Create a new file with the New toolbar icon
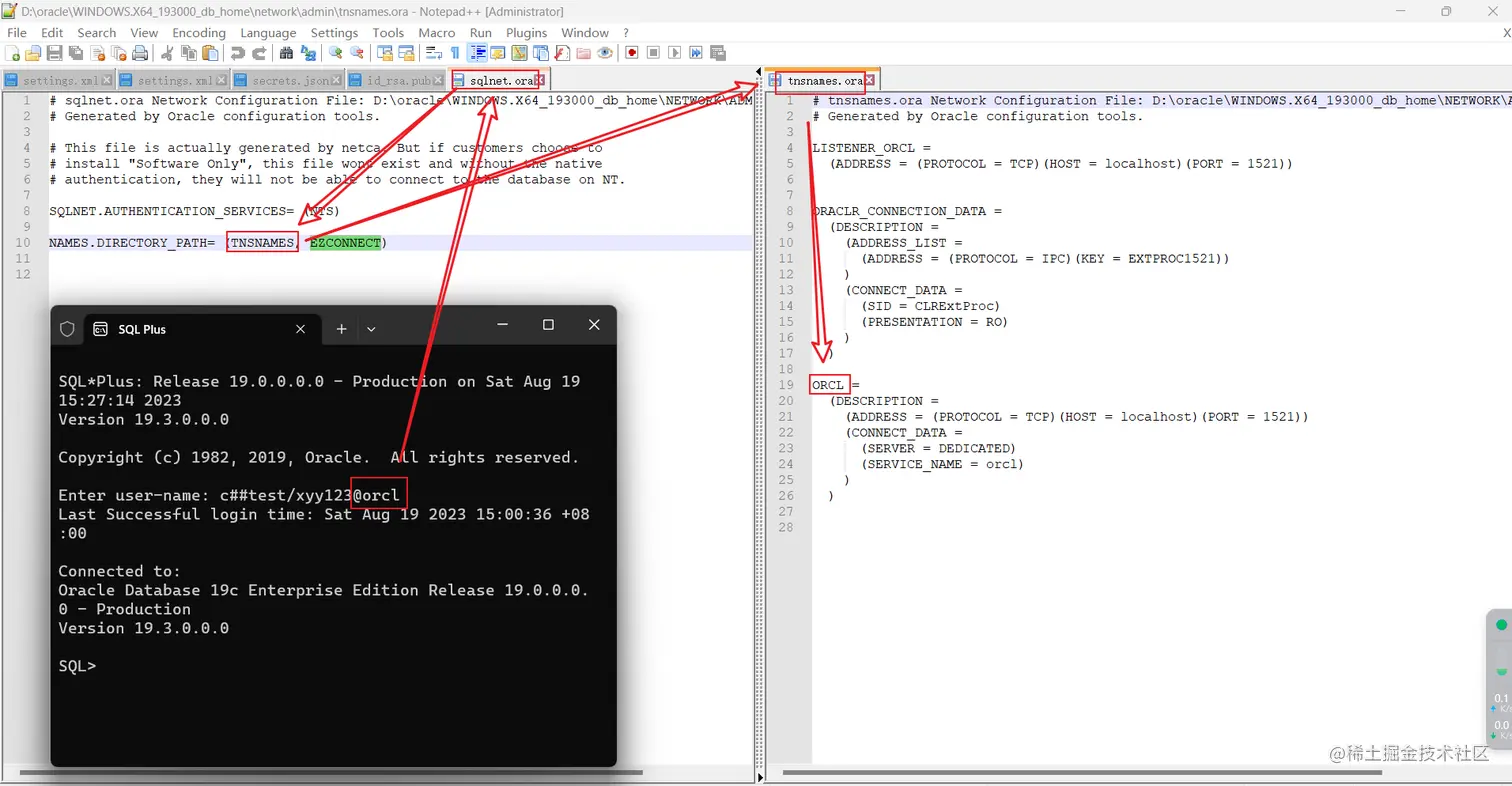Viewport: 1512px width, 786px height. point(13,53)
